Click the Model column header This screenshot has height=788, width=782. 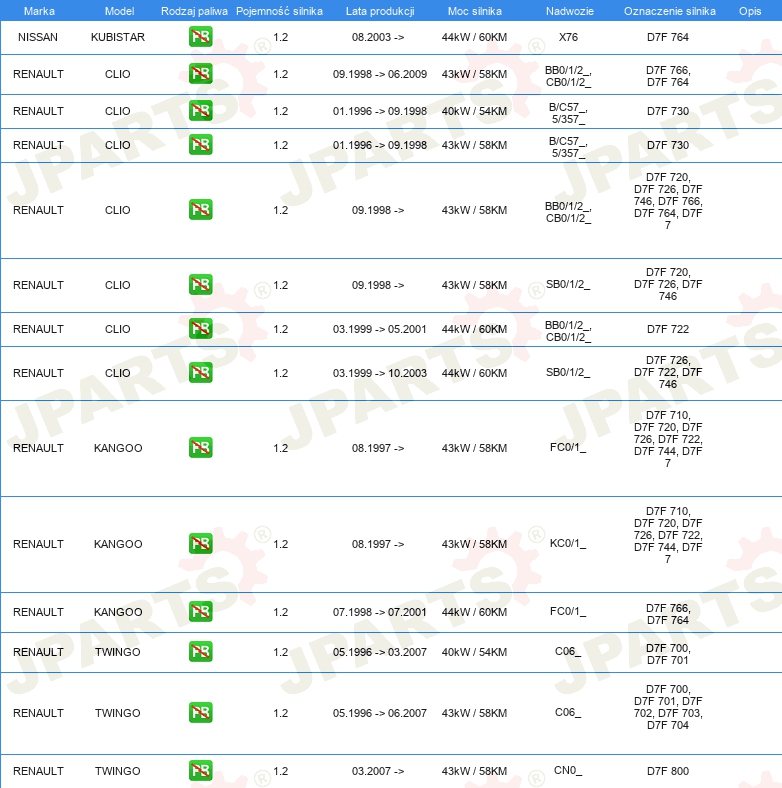[x=119, y=11]
